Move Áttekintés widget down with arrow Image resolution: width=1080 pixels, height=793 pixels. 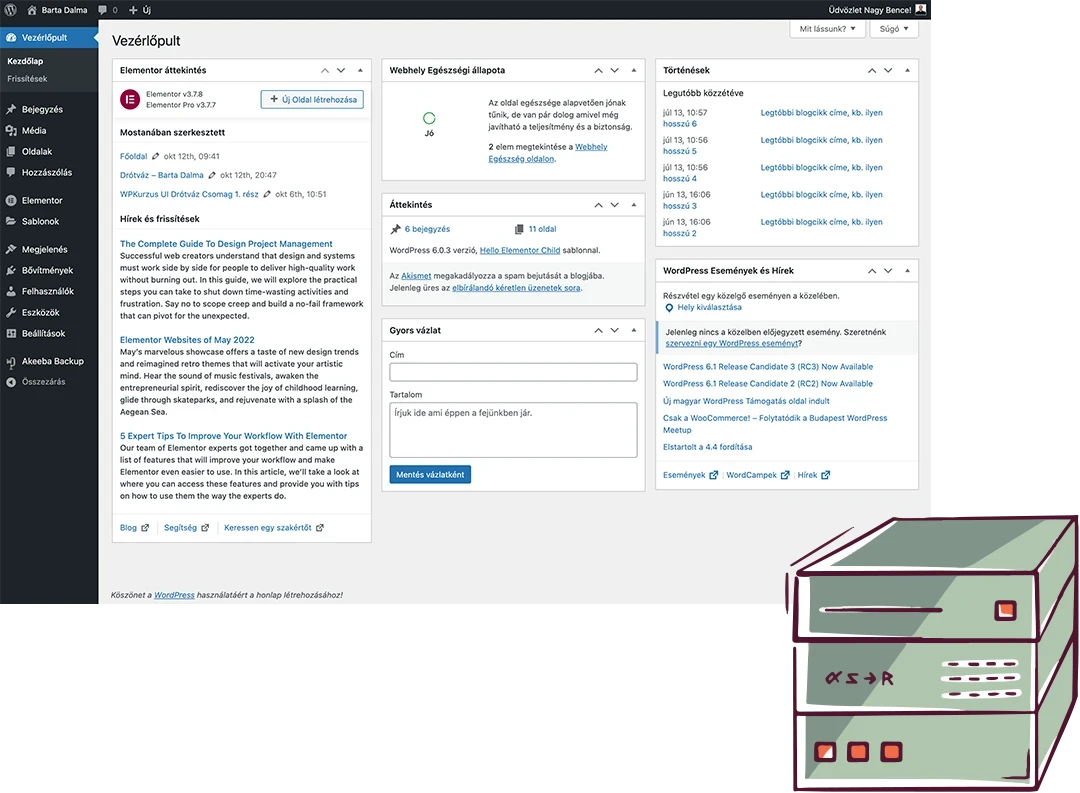(x=615, y=205)
